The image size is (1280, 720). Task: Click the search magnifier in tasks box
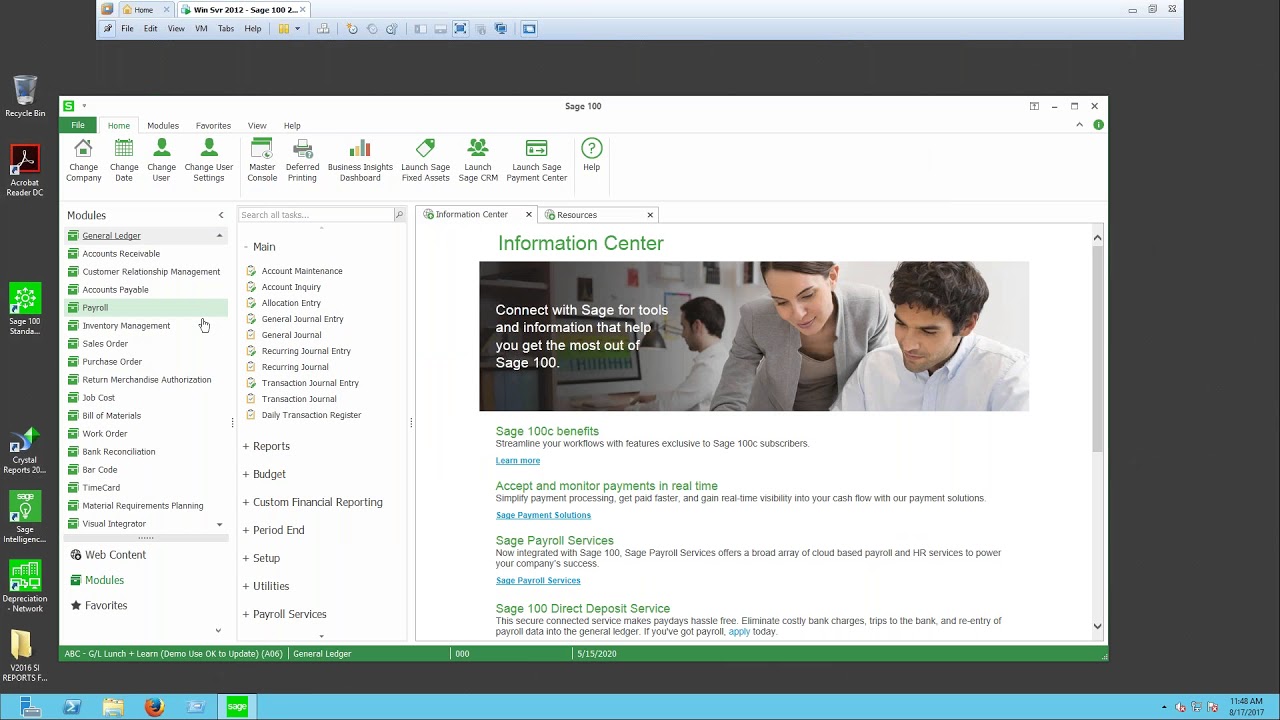pos(399,215)
